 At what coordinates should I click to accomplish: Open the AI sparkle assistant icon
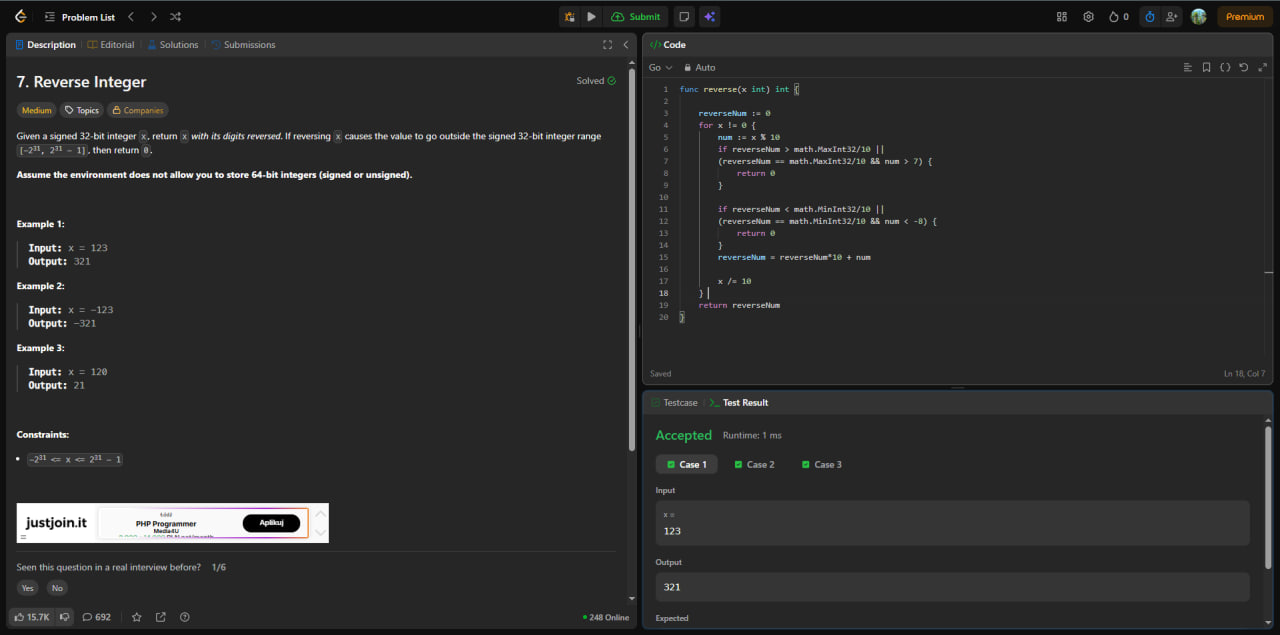709,17
